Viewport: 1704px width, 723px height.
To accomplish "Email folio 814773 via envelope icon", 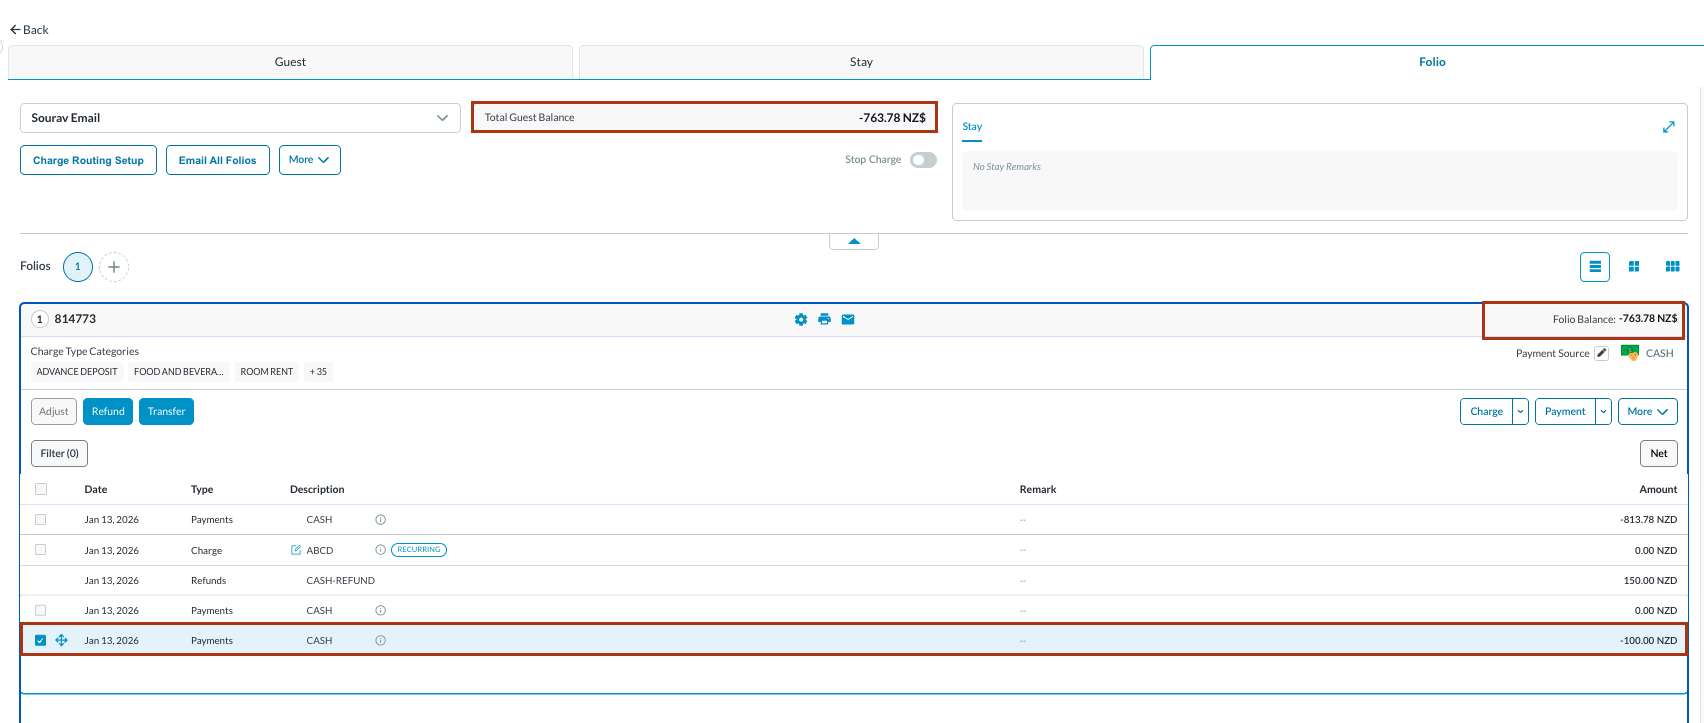I will click(848, 319).
